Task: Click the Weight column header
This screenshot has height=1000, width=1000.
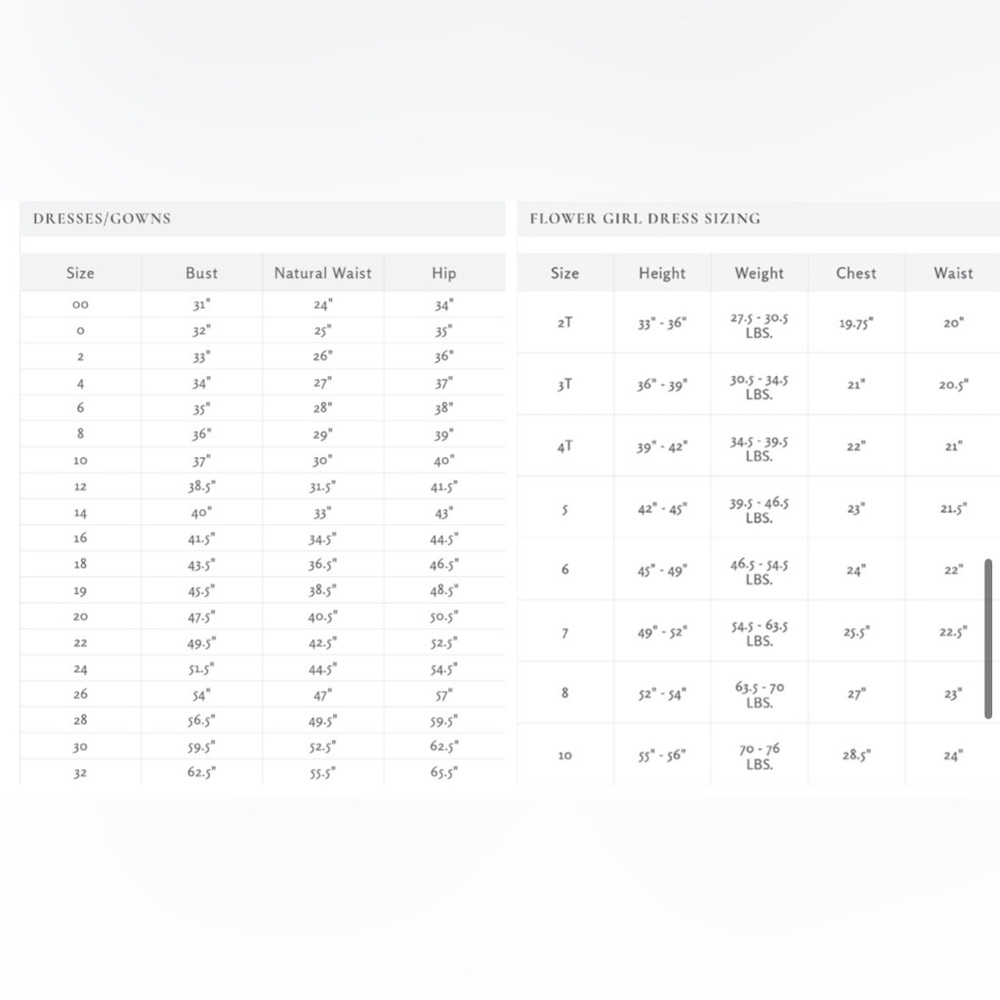Action: 759,273
